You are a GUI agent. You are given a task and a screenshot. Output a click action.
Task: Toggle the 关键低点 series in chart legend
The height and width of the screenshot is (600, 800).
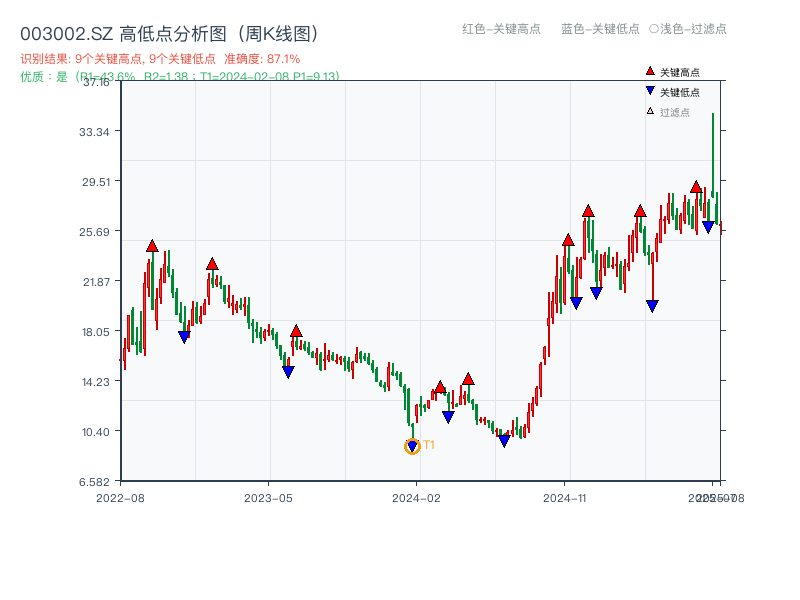672,92
